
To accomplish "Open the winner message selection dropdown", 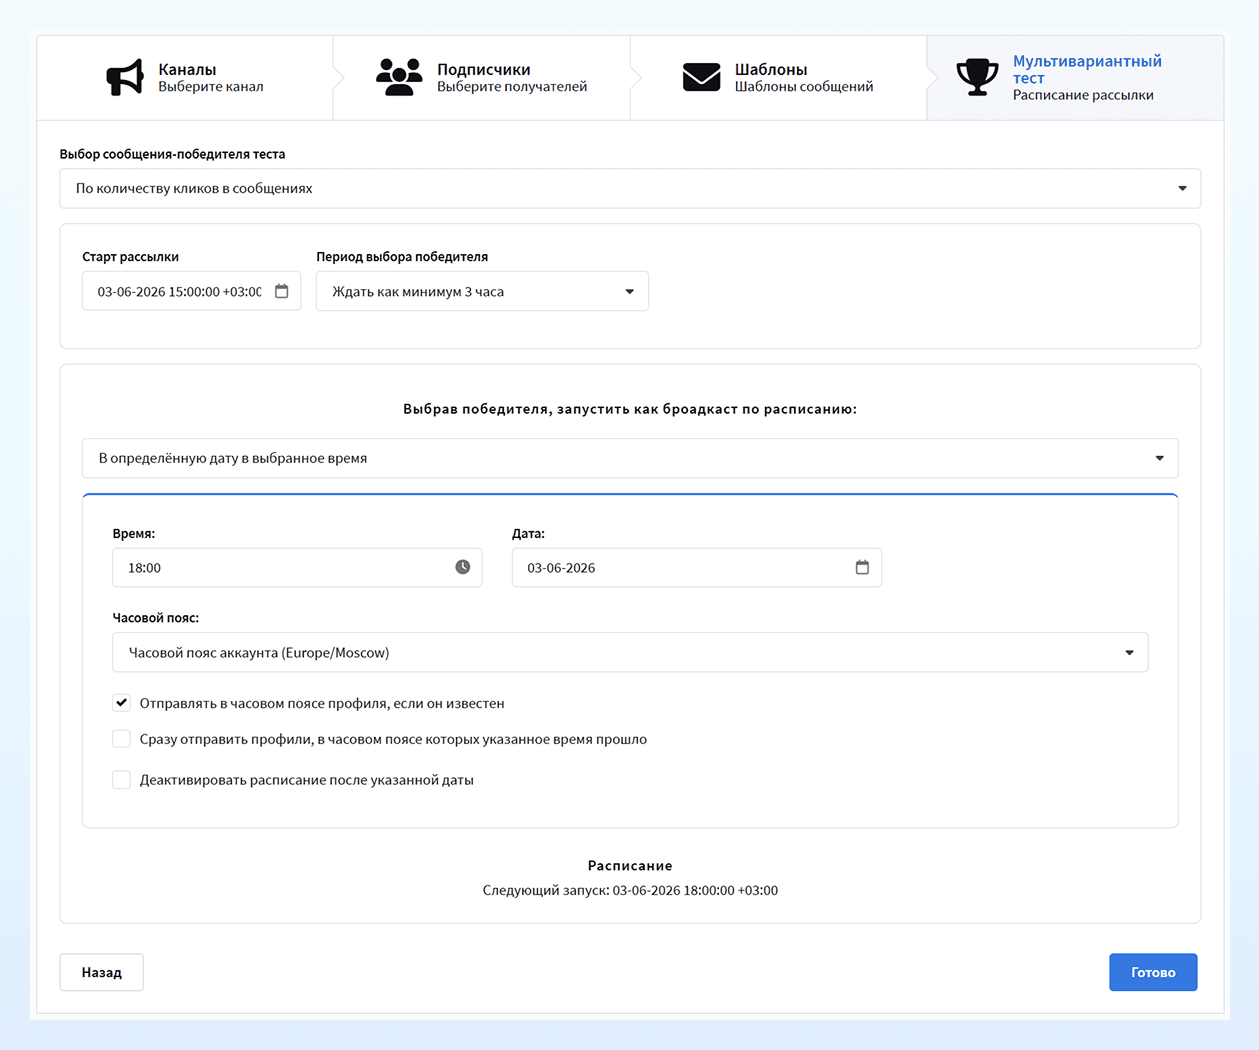I will point(630,188).
